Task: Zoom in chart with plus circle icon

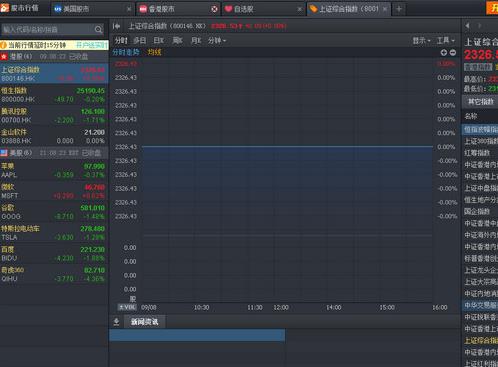Action: (444, 53)
